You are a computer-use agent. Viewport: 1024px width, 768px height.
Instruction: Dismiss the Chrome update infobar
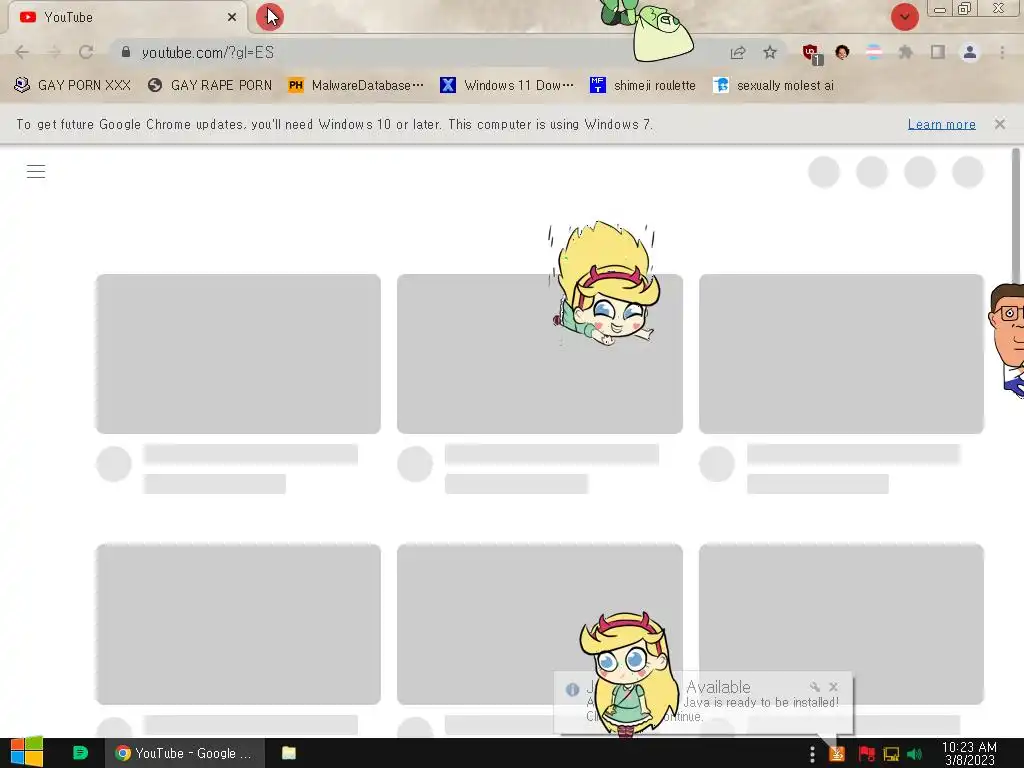click(x=1000, y=124)
